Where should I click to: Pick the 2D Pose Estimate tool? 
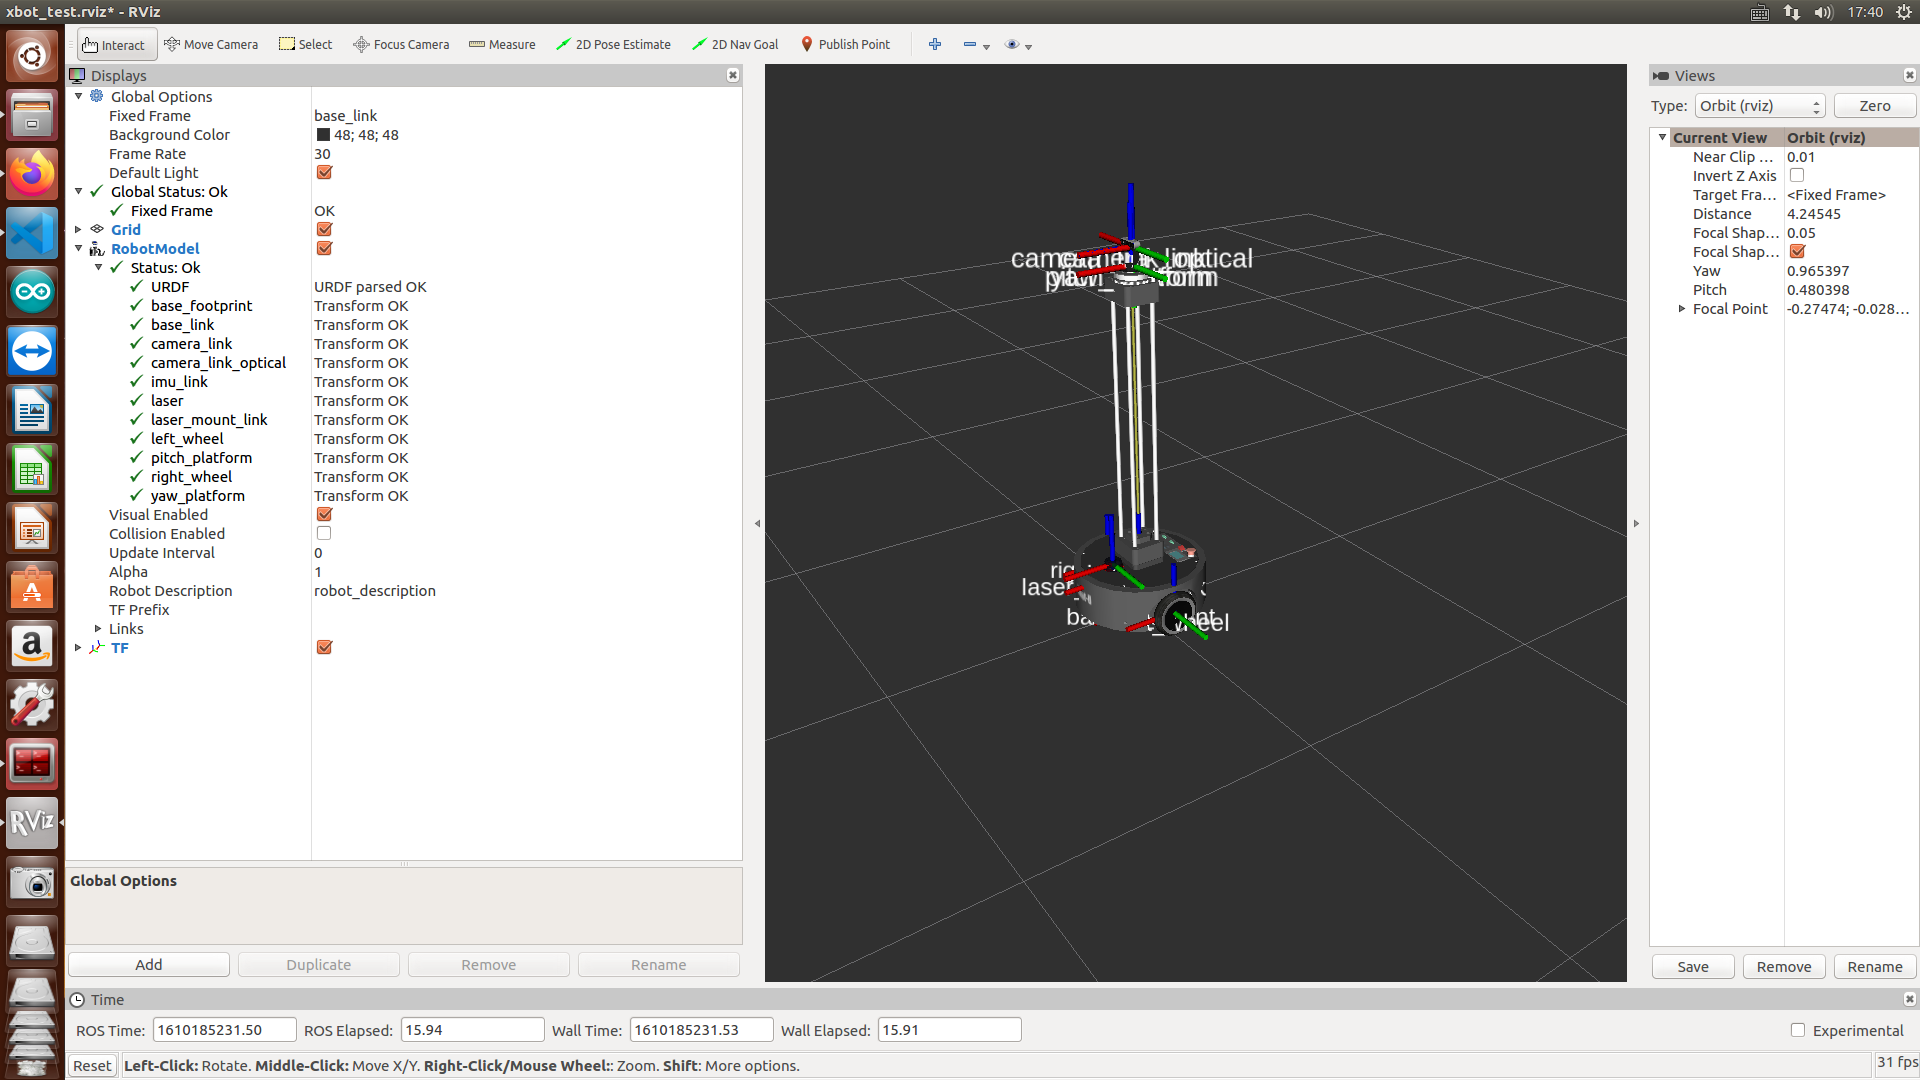click(x=613, y=45)
